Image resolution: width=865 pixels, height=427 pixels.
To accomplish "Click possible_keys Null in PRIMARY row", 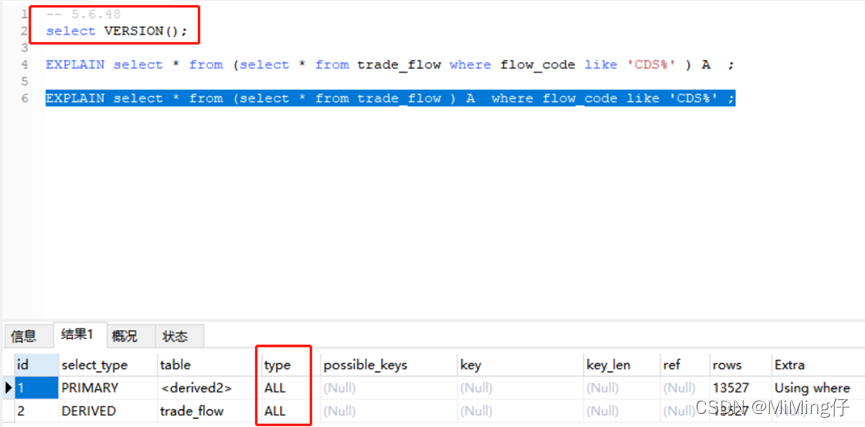I will pyautogui.click(x=388, y=388).
